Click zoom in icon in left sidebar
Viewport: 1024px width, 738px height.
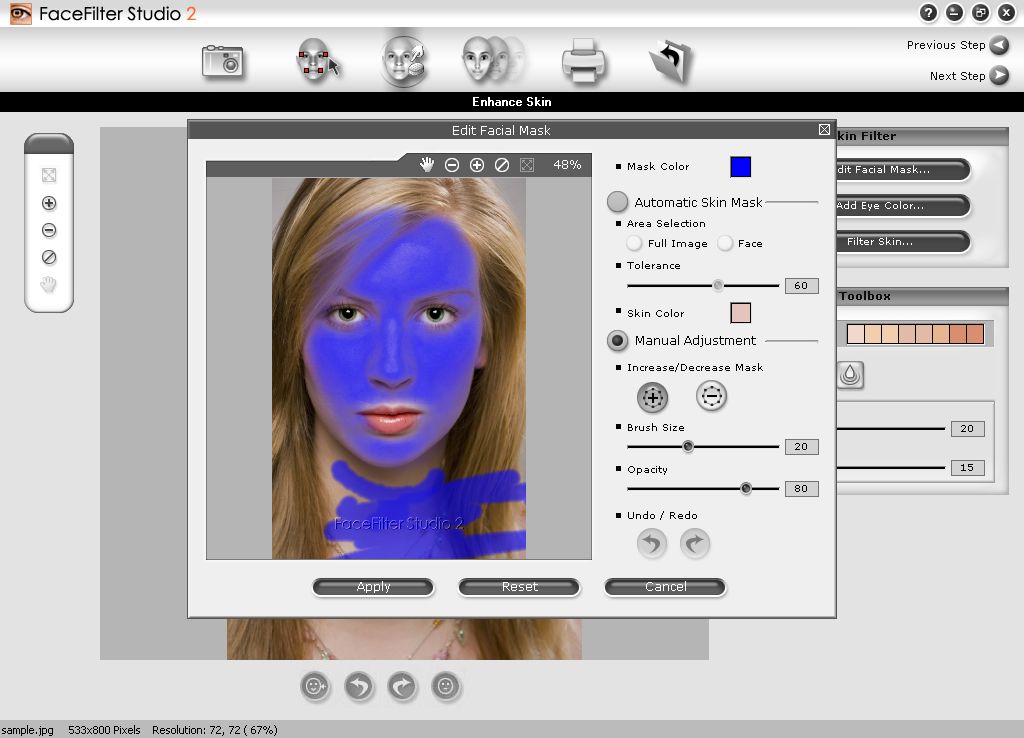tap(49, 203)
